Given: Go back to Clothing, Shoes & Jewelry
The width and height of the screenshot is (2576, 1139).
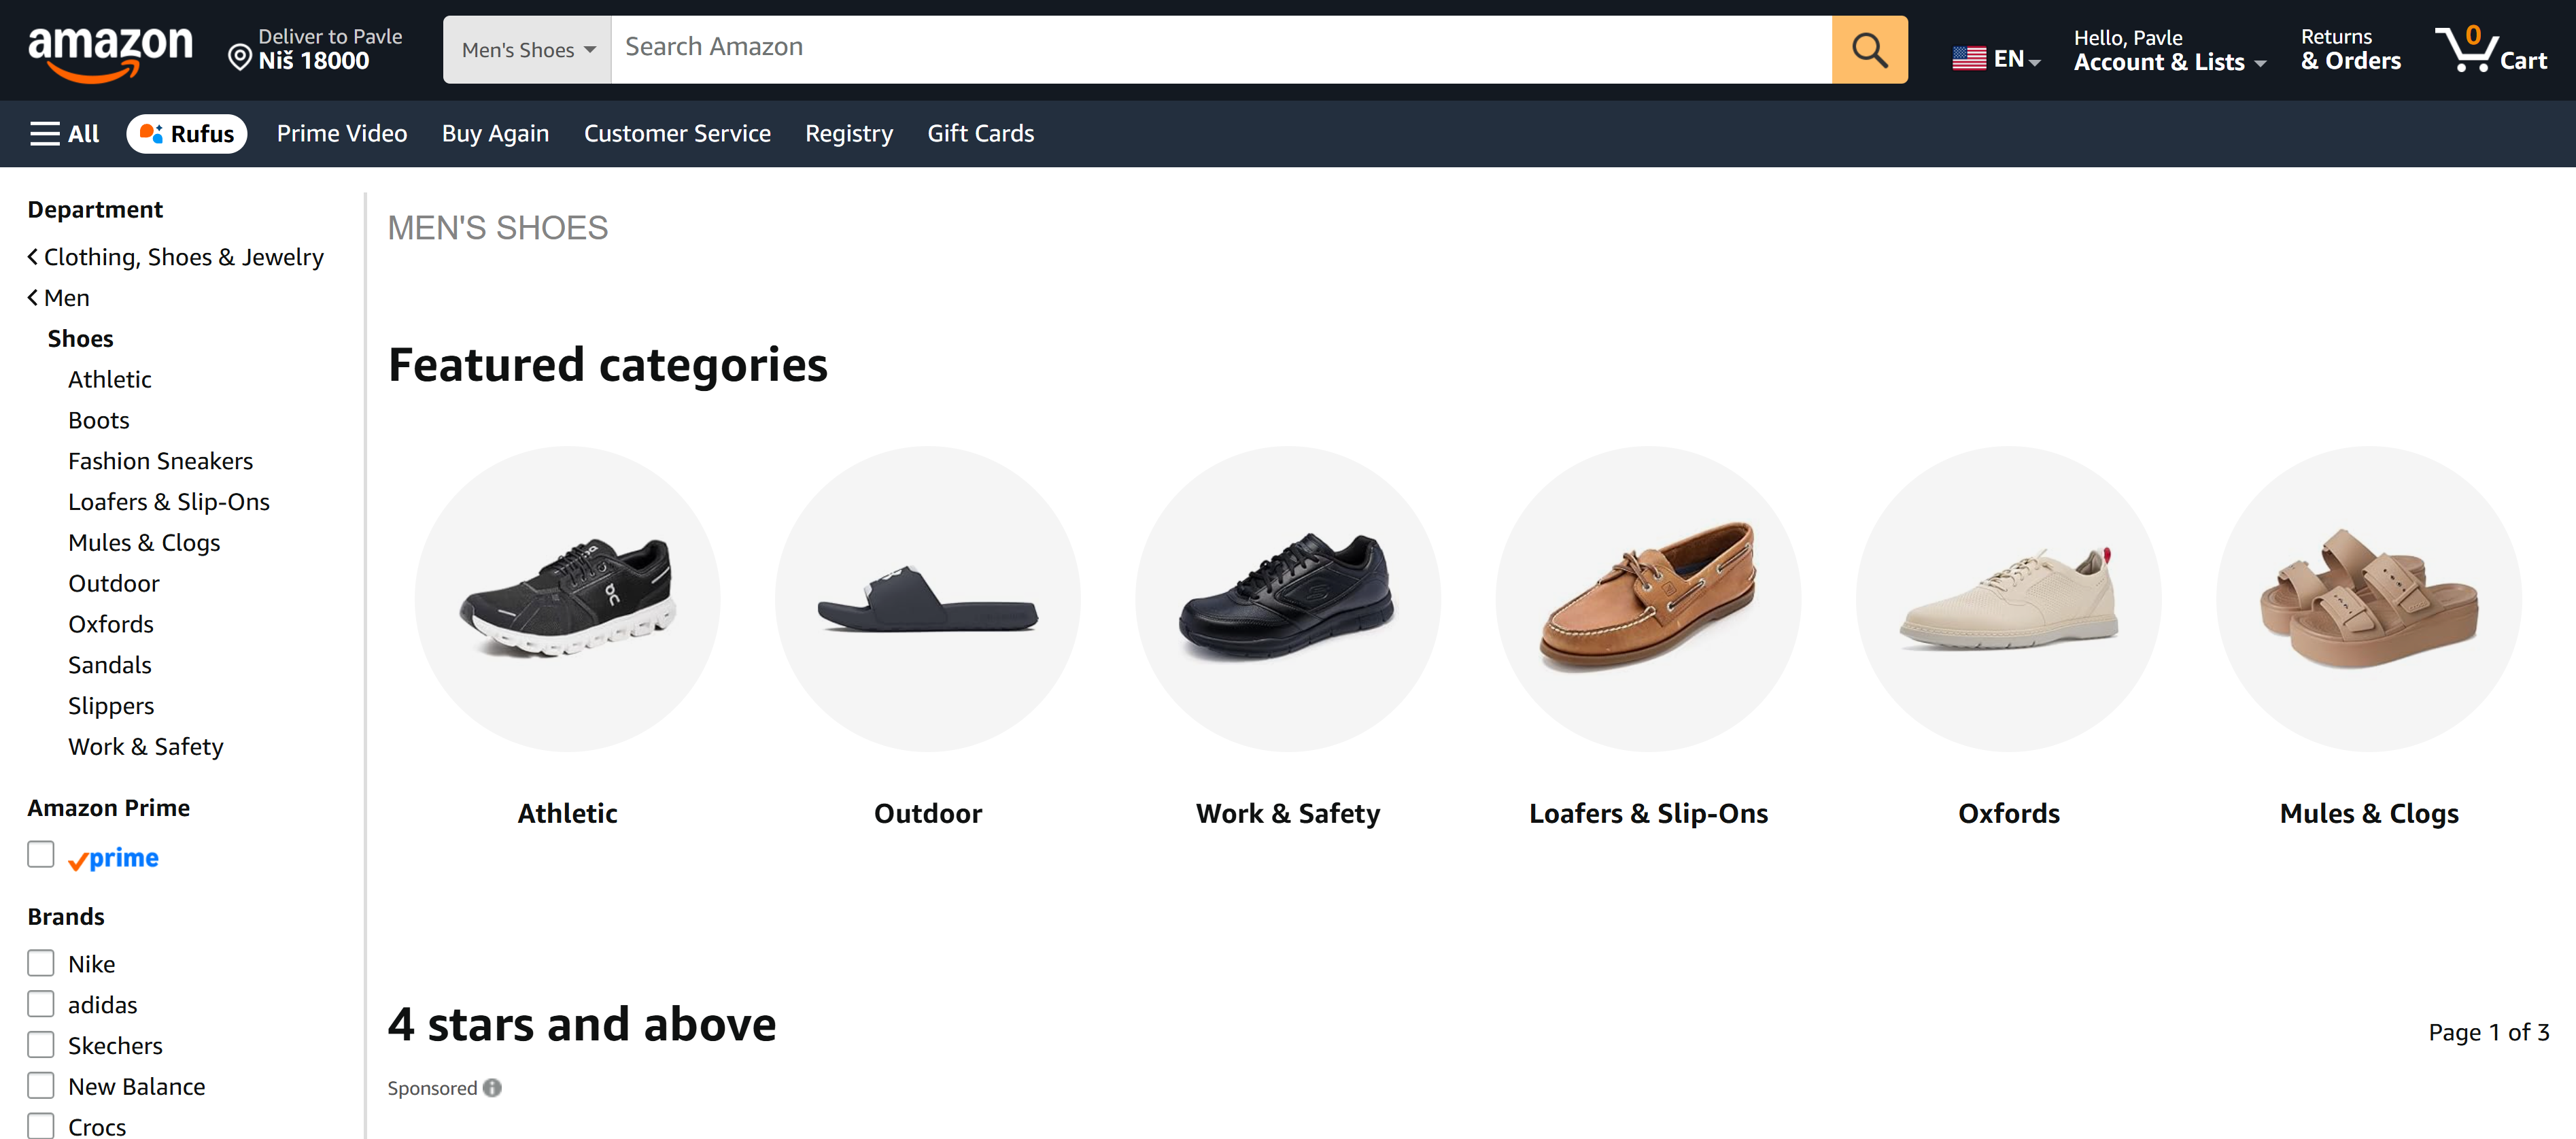Looking at the screenshot, I should pos(183,256).
